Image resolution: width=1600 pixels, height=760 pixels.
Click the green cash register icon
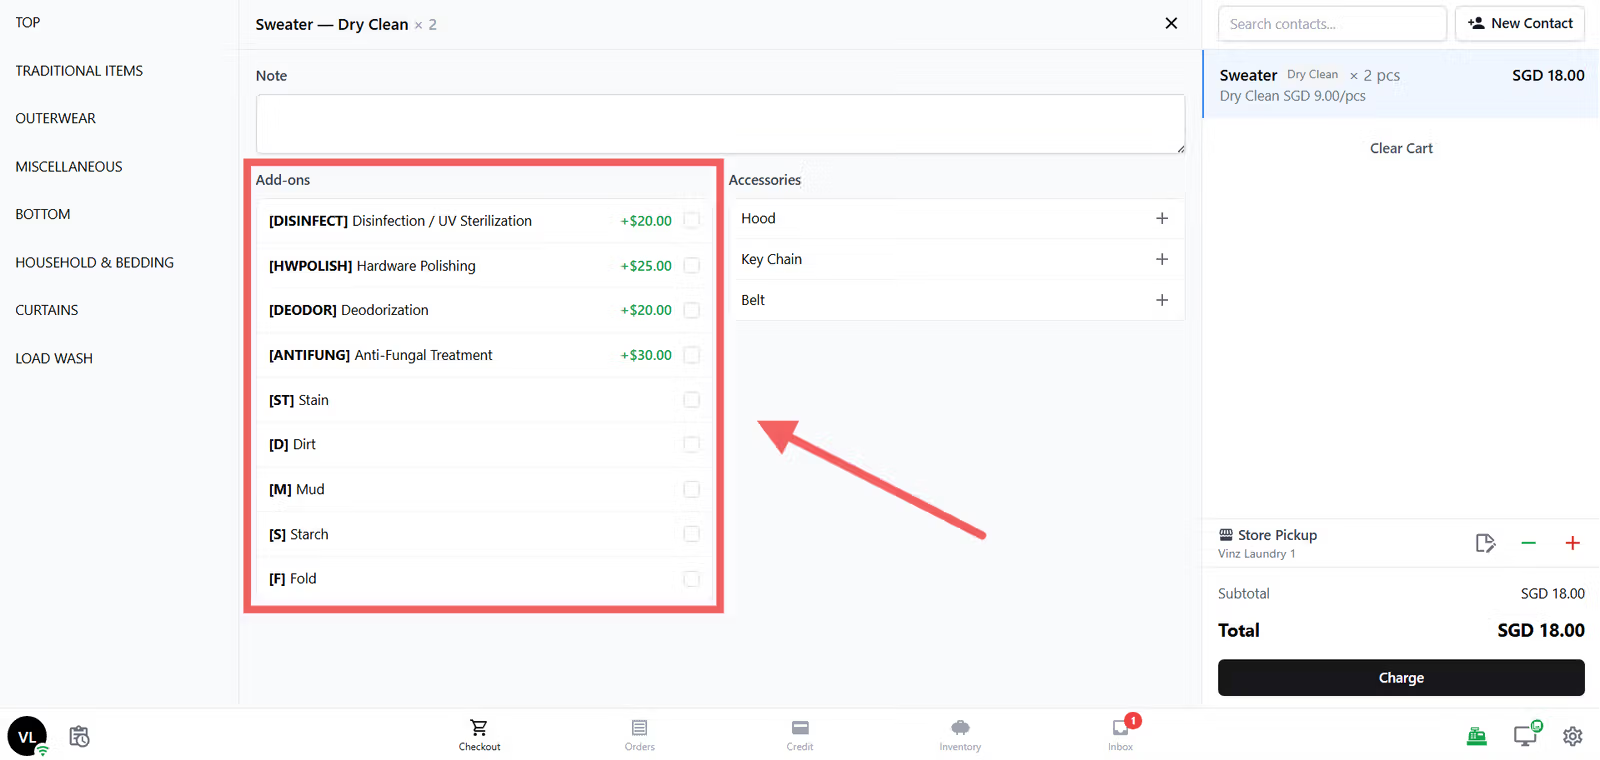point(1477,736)
